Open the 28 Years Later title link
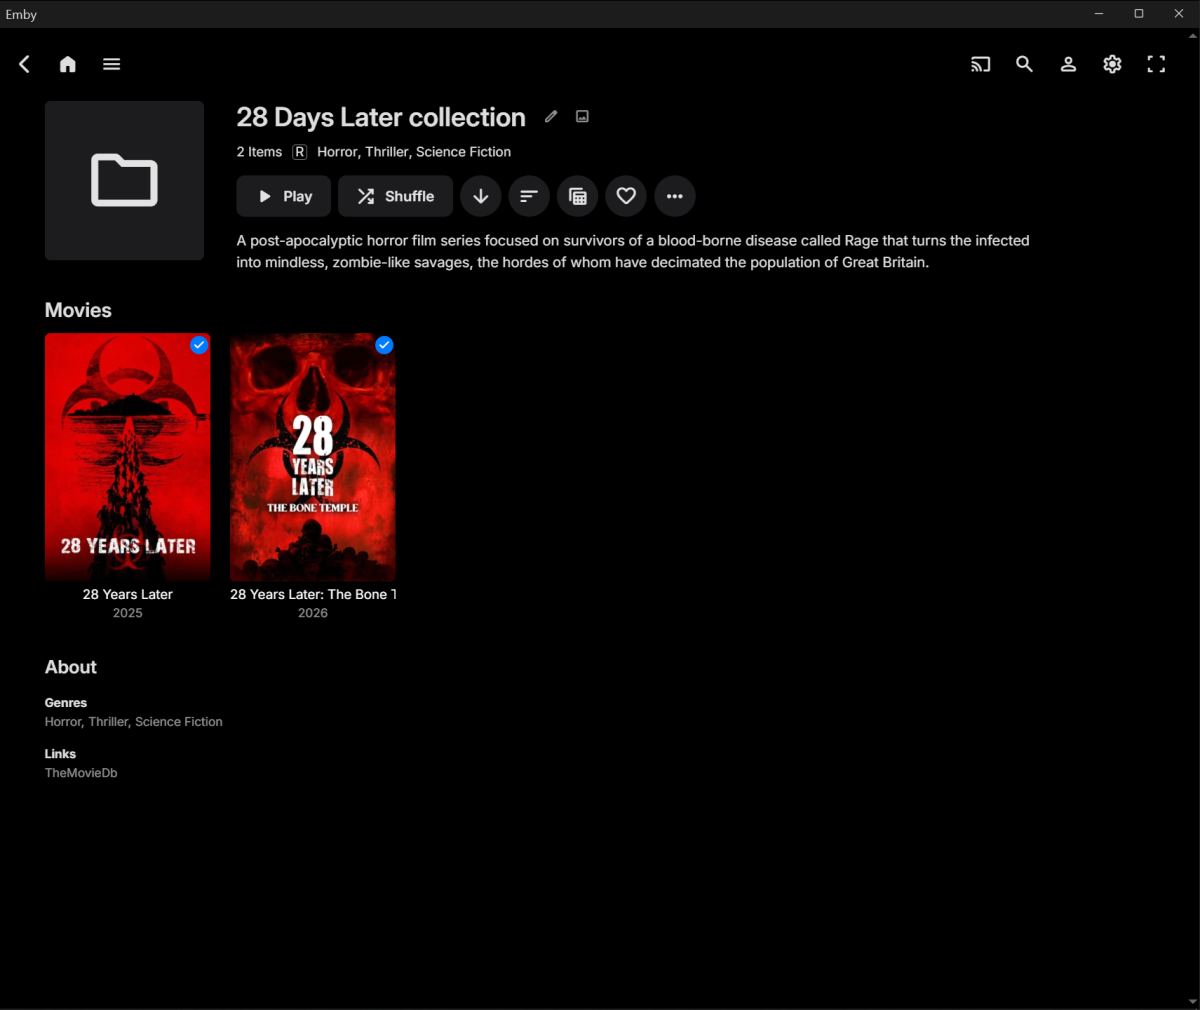This screenshot has width=1200, height=1010. 128,594
